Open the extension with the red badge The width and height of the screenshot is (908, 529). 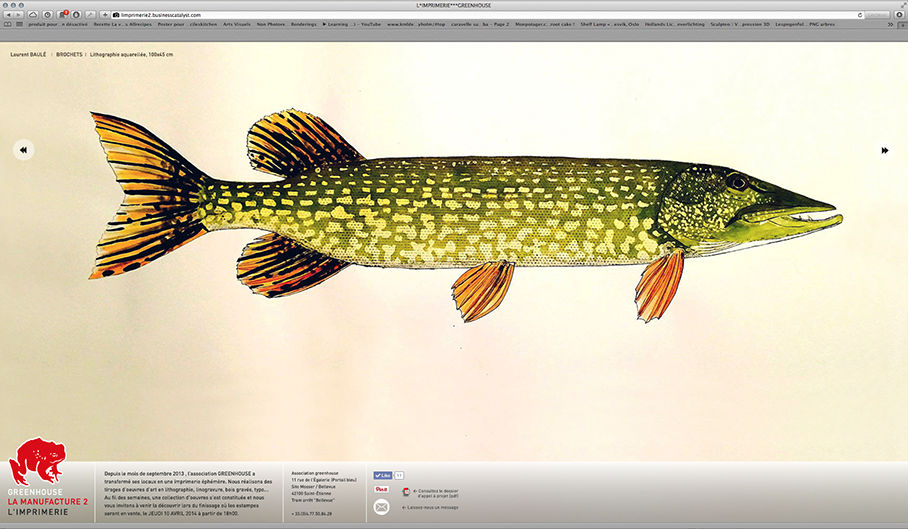point(63,14)
